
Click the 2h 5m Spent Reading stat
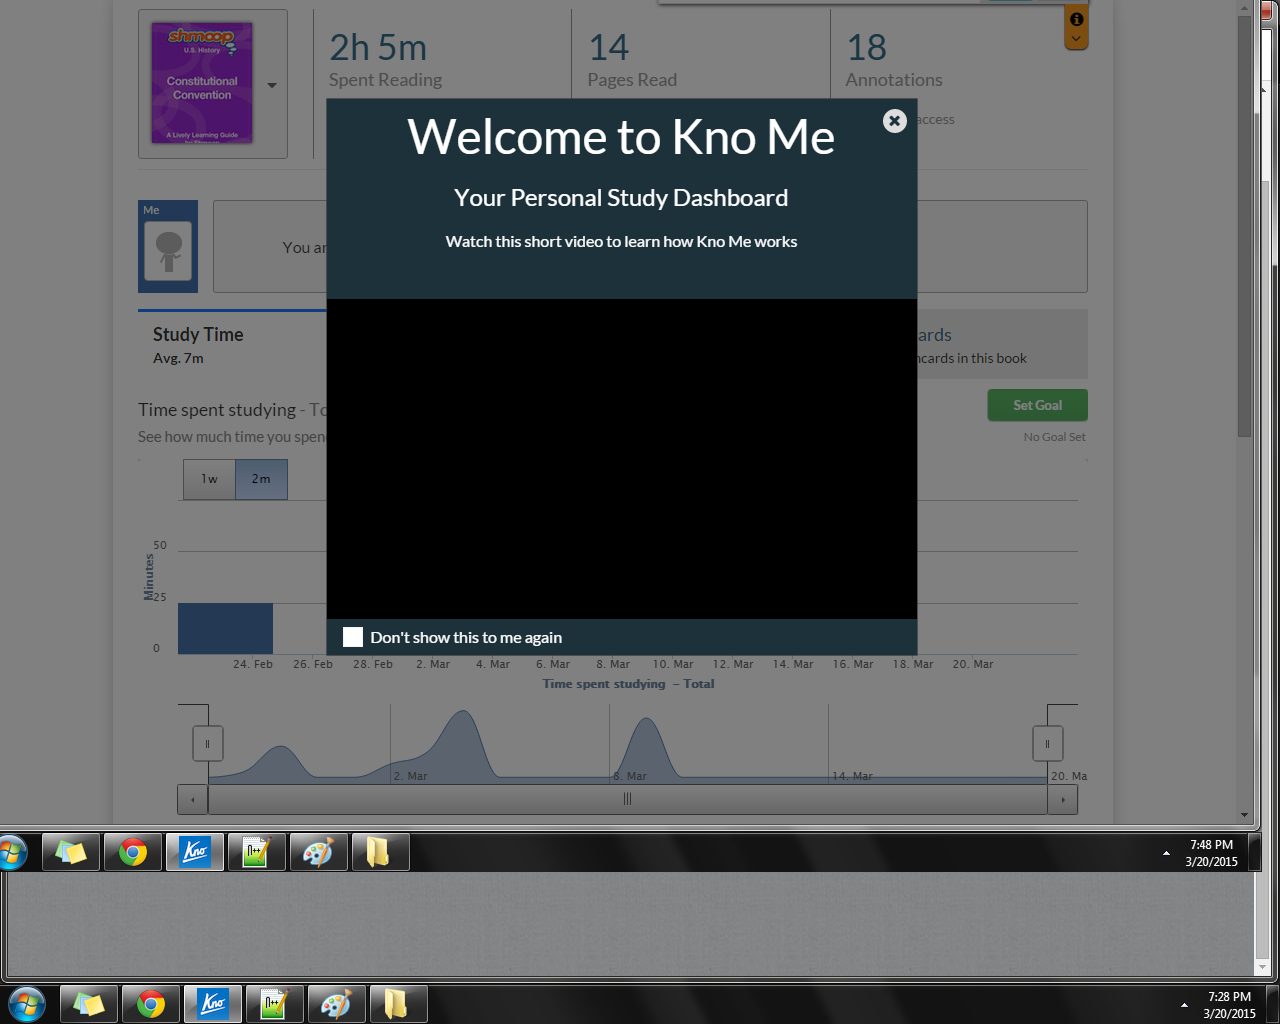pyautogui.click(x=385, y=60)
